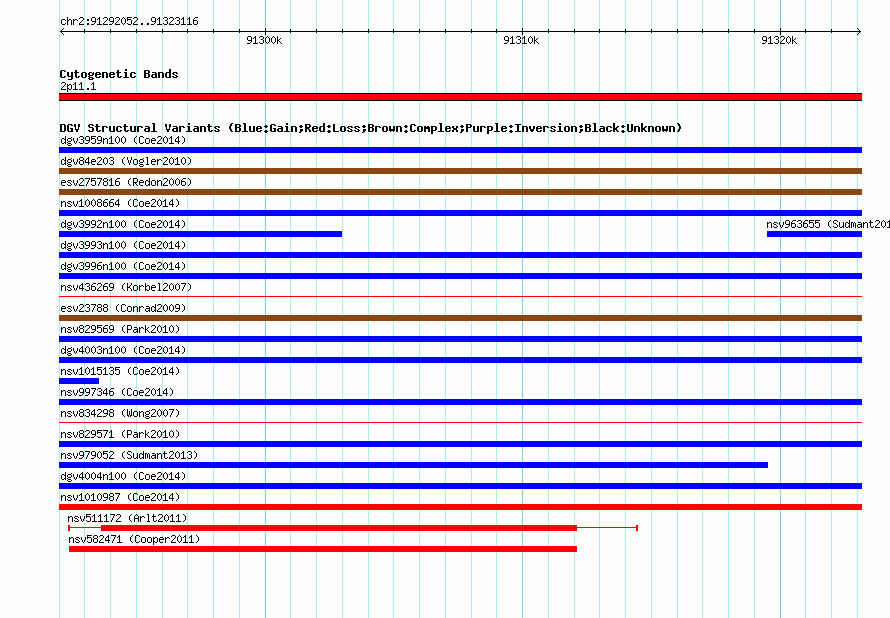Click the nsv1010987 (Coe2014) label
Viewport: 890px width, 618px height.
120,497
